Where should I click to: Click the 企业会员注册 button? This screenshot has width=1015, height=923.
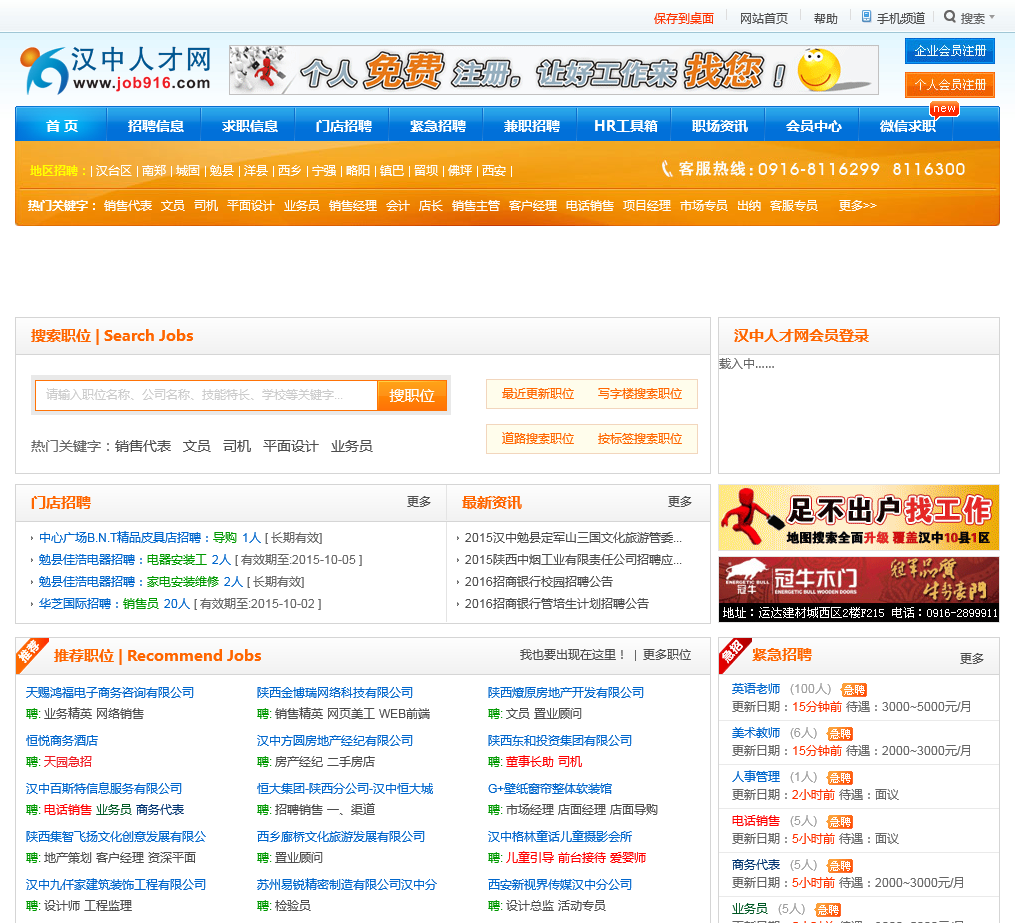point(950,51)
